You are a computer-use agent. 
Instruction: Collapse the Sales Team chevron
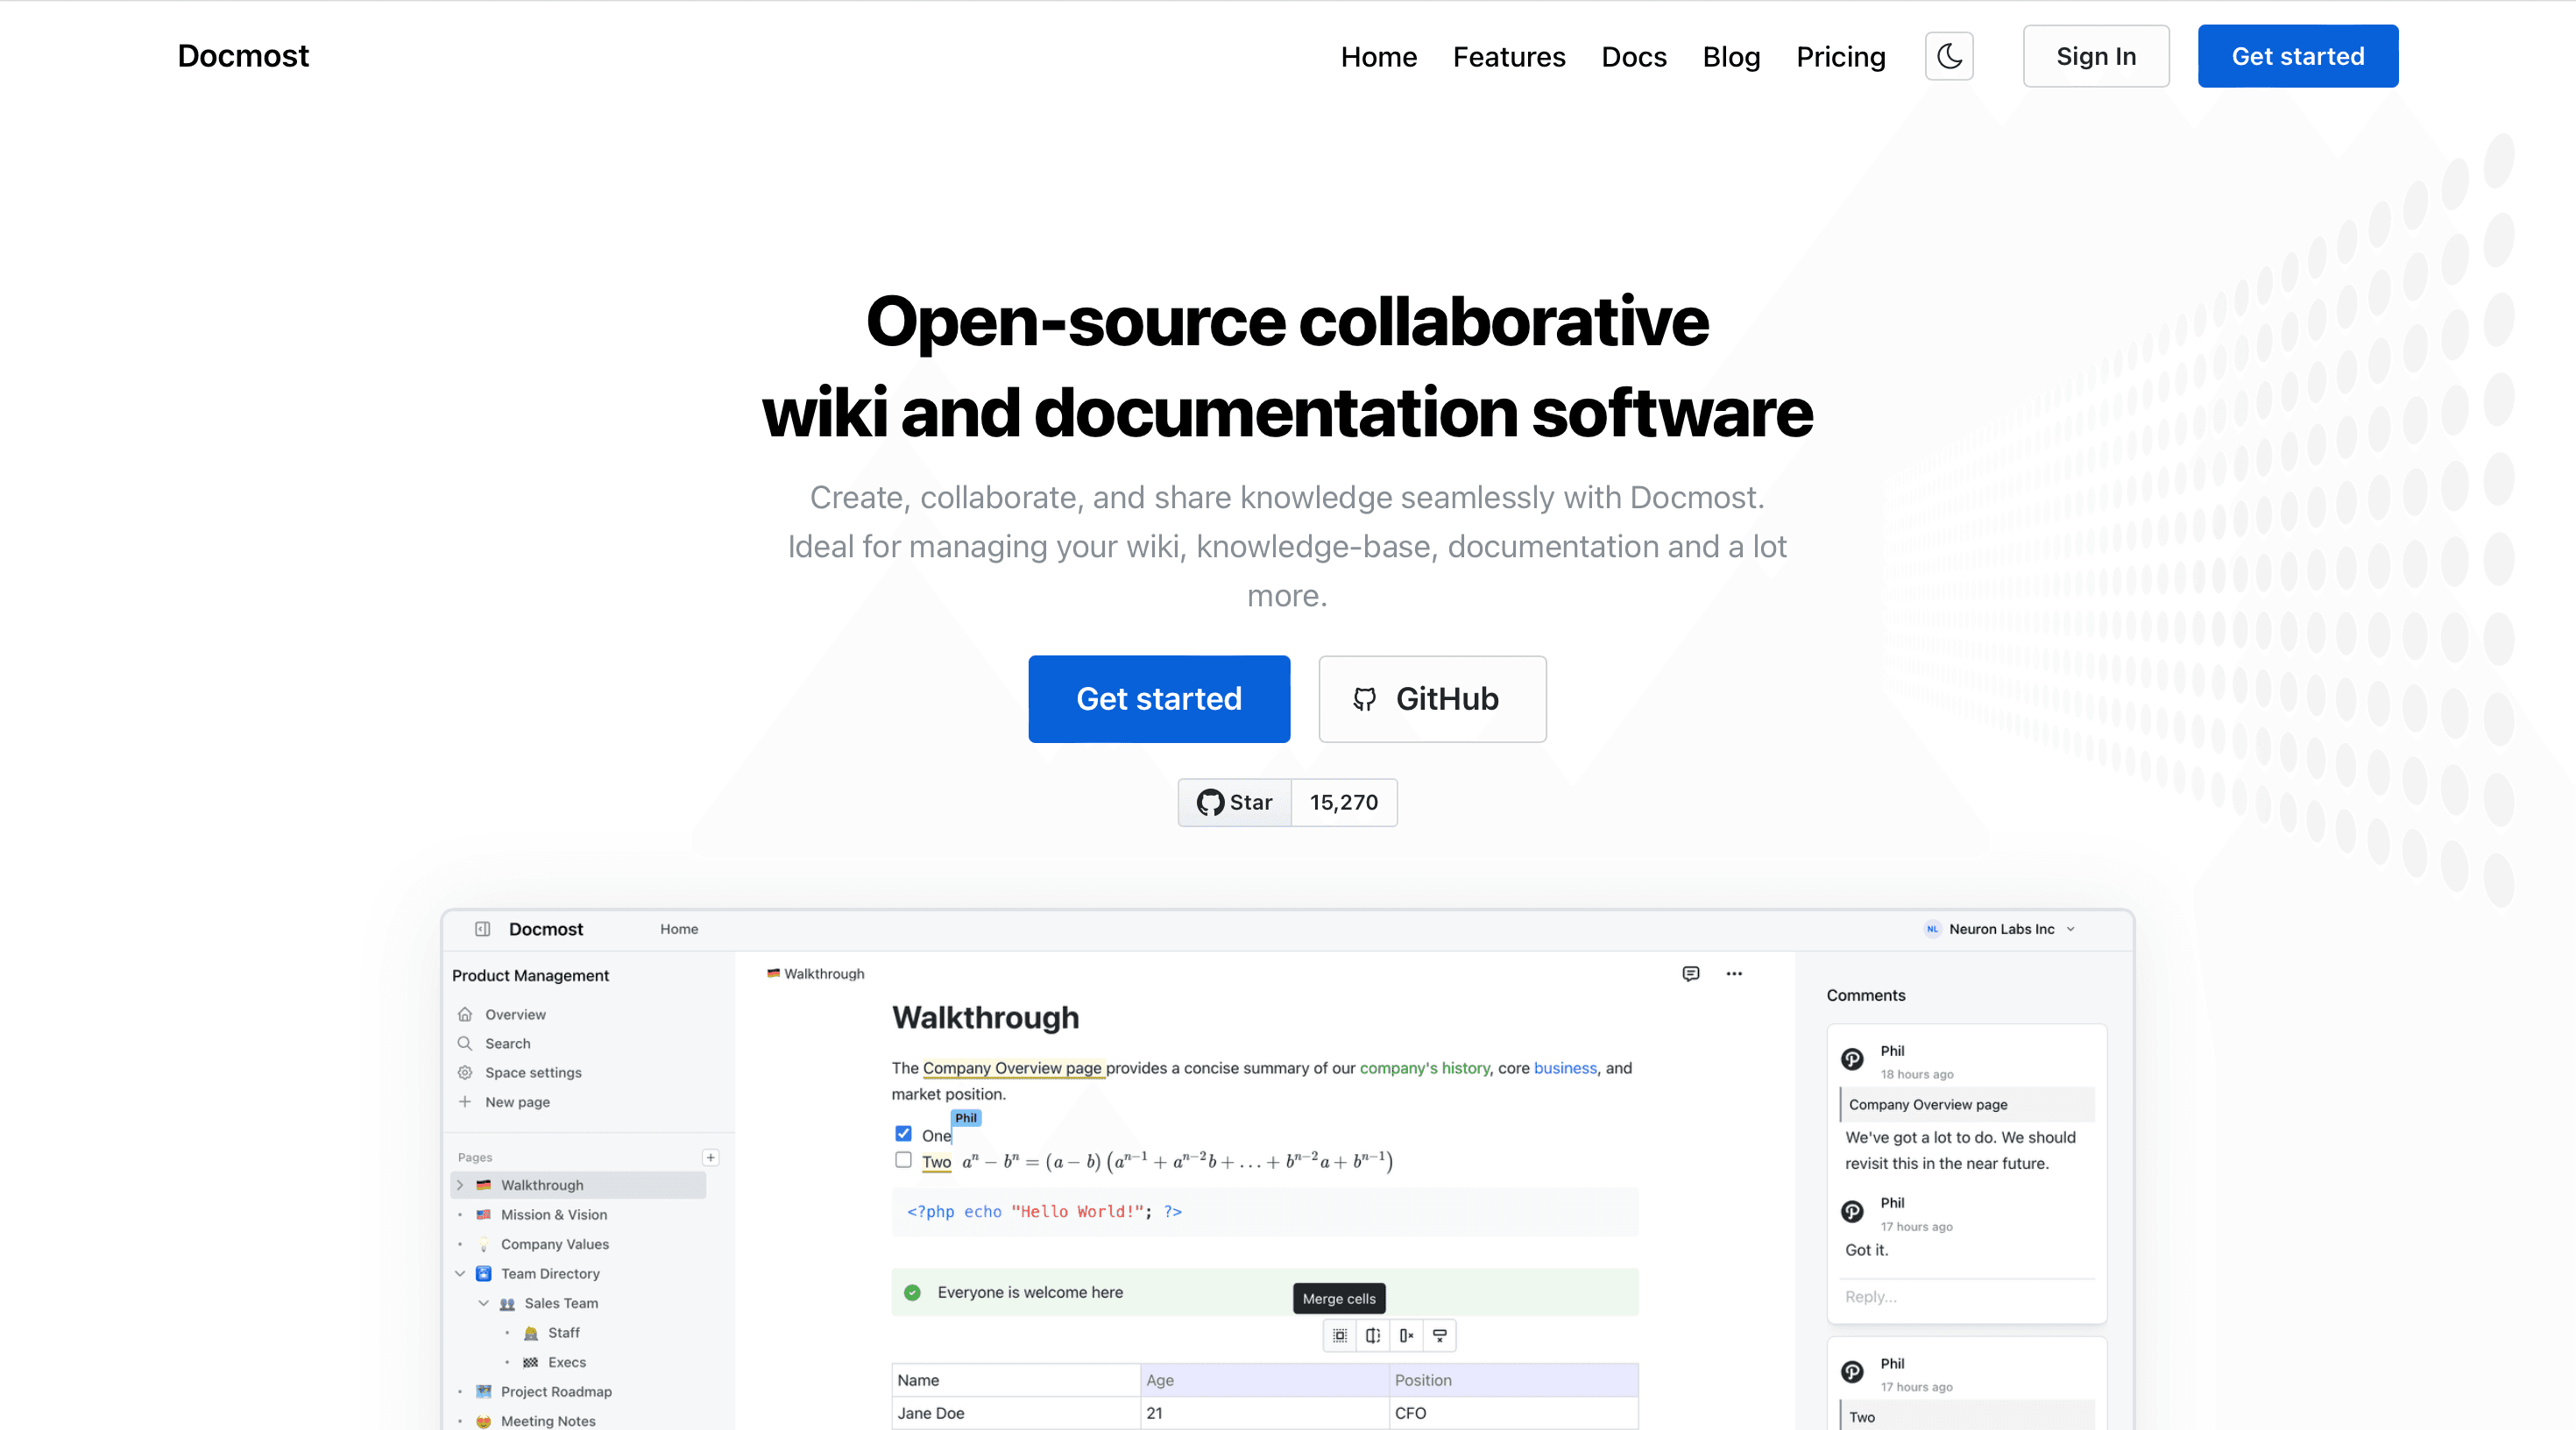(483, 1302)
